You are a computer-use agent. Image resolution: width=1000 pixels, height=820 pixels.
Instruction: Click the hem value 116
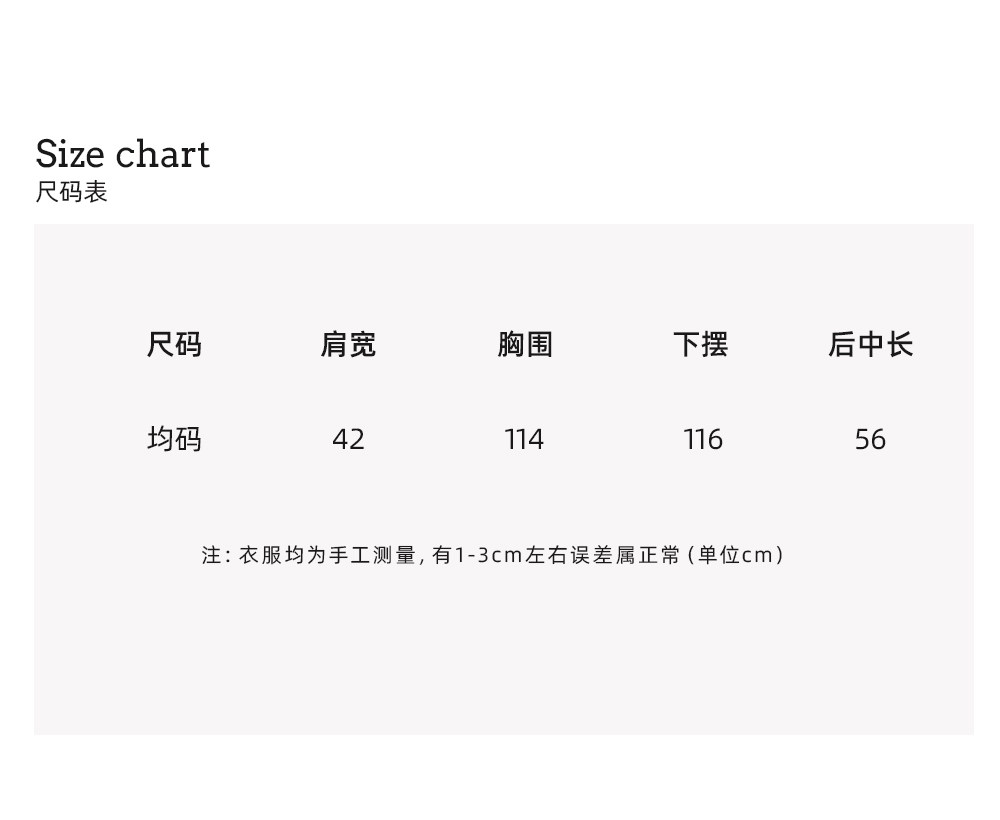click(703, 440)
